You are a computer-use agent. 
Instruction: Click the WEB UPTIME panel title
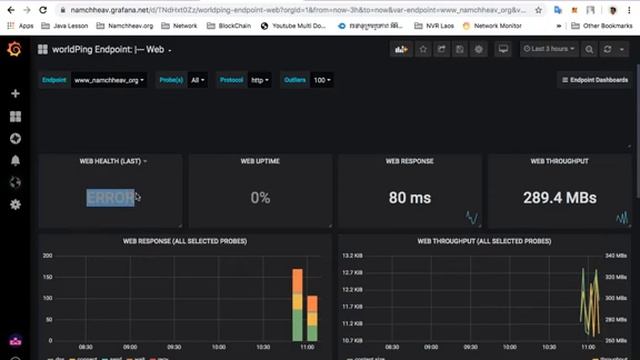point(260,161)
